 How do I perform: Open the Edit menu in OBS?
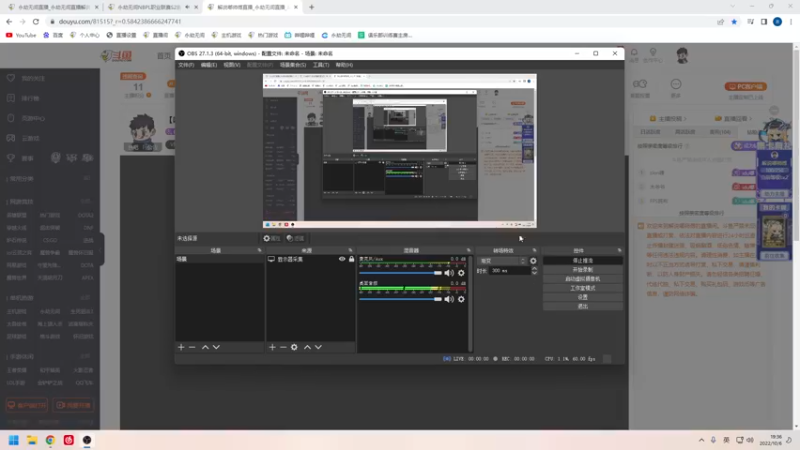[x=209, y=65]
